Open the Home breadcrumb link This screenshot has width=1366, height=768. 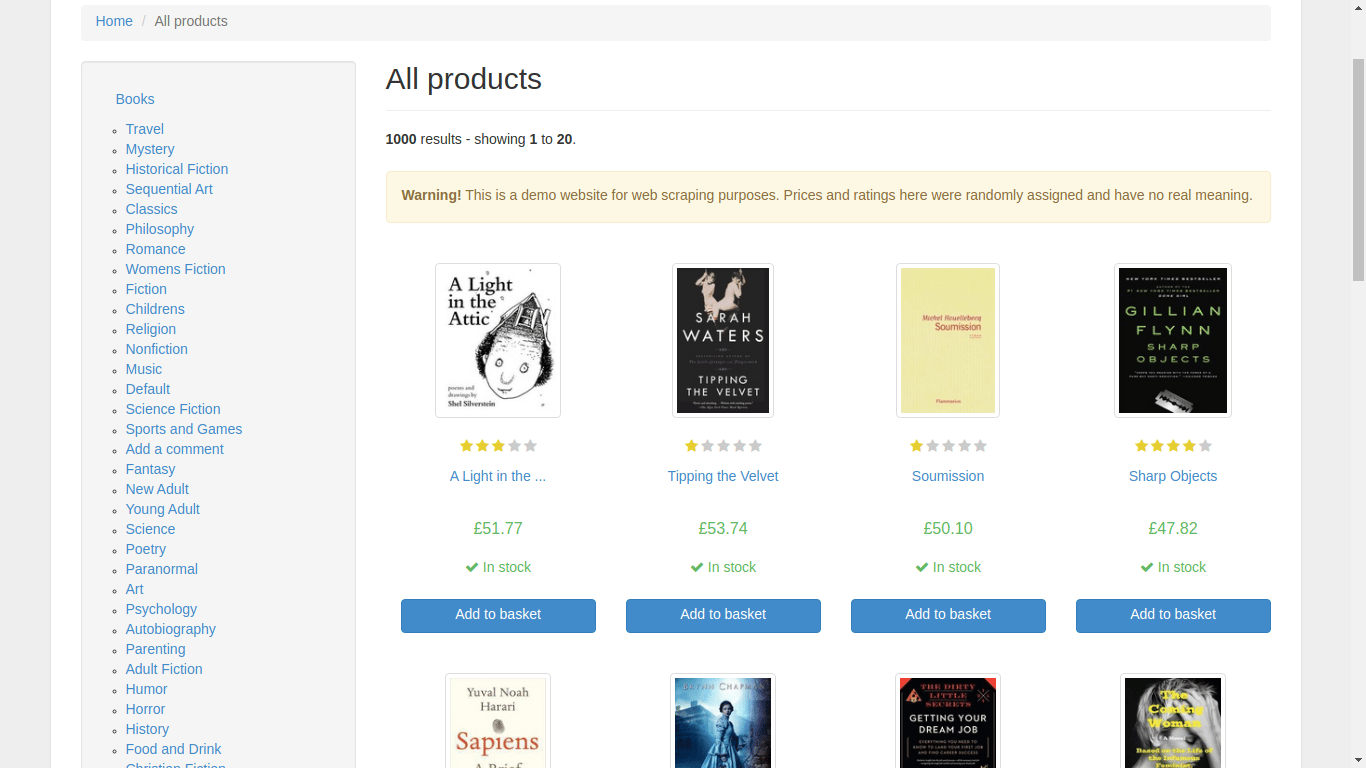coord(114,21)
